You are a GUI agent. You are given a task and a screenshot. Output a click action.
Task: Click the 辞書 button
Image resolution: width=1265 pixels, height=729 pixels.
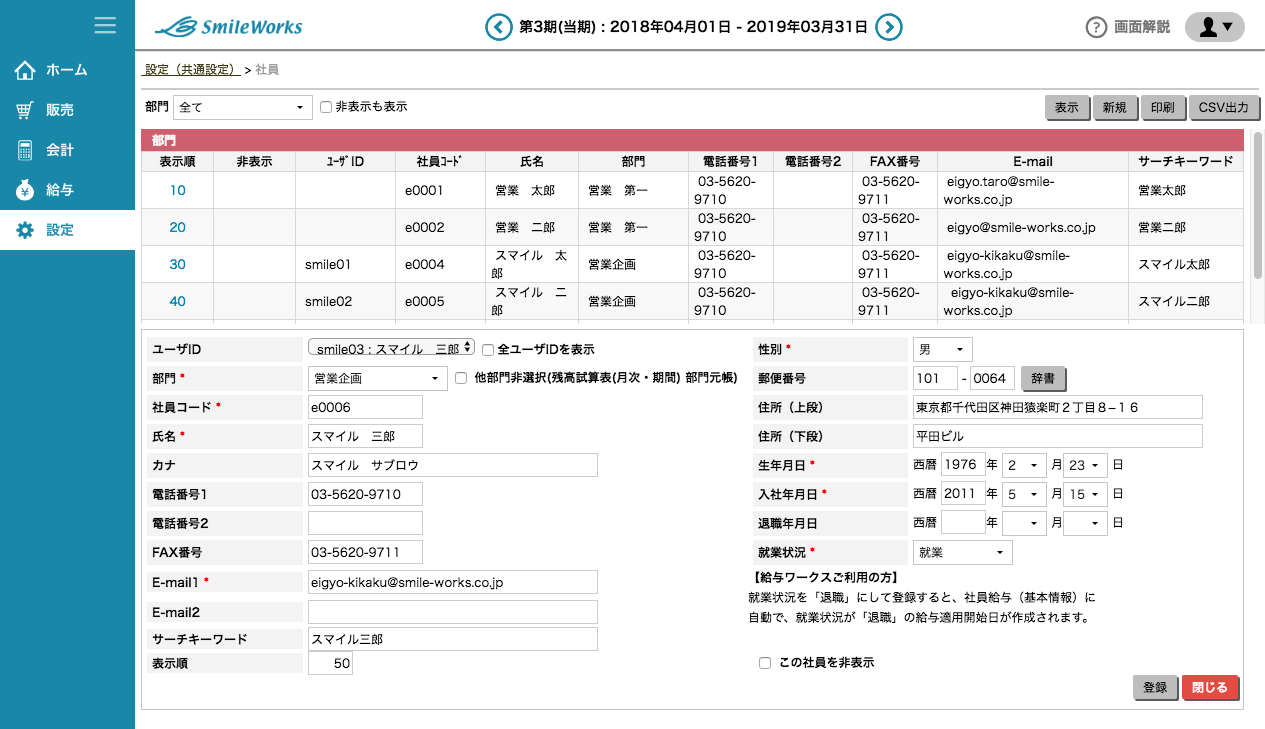pyautogui.click(x=1044, y=378)
